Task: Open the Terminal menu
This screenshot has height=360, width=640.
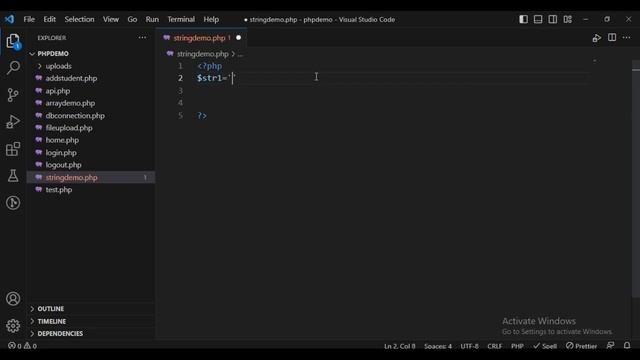Action: pyautogui.click(x=181, y=19)
